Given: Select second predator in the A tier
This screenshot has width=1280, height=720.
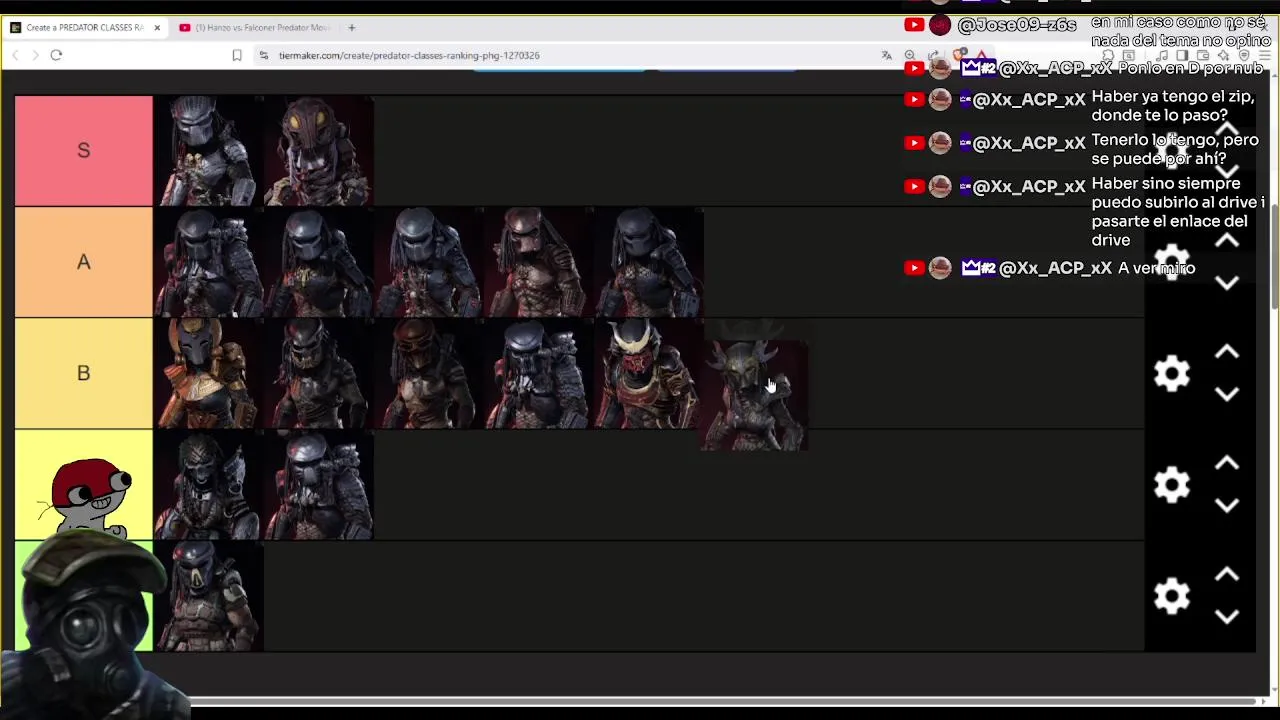Looking at the screenshot, I should (318, 262).
